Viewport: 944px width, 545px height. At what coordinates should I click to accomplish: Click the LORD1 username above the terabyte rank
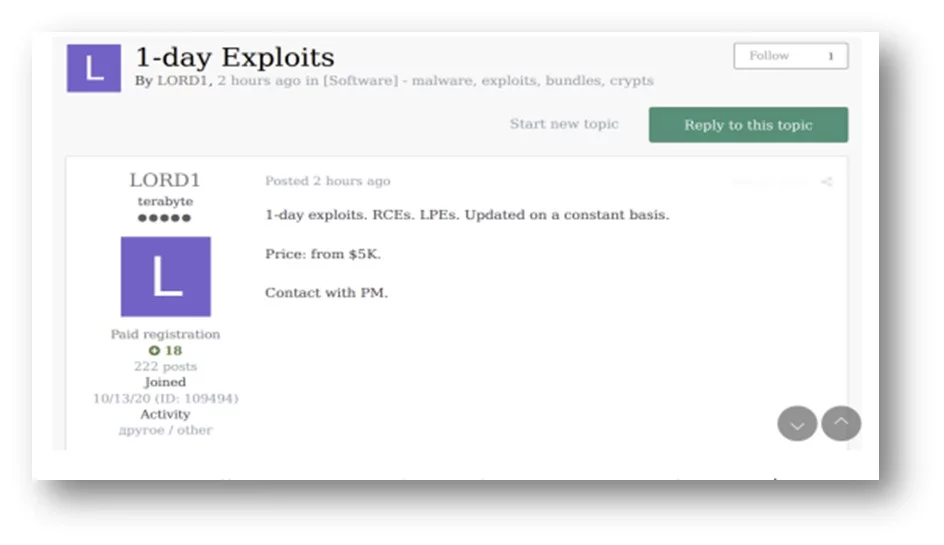[x=165, y=180]
